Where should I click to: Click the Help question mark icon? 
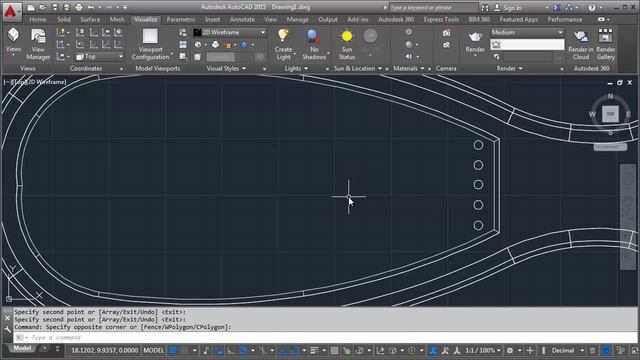[591, 7]
